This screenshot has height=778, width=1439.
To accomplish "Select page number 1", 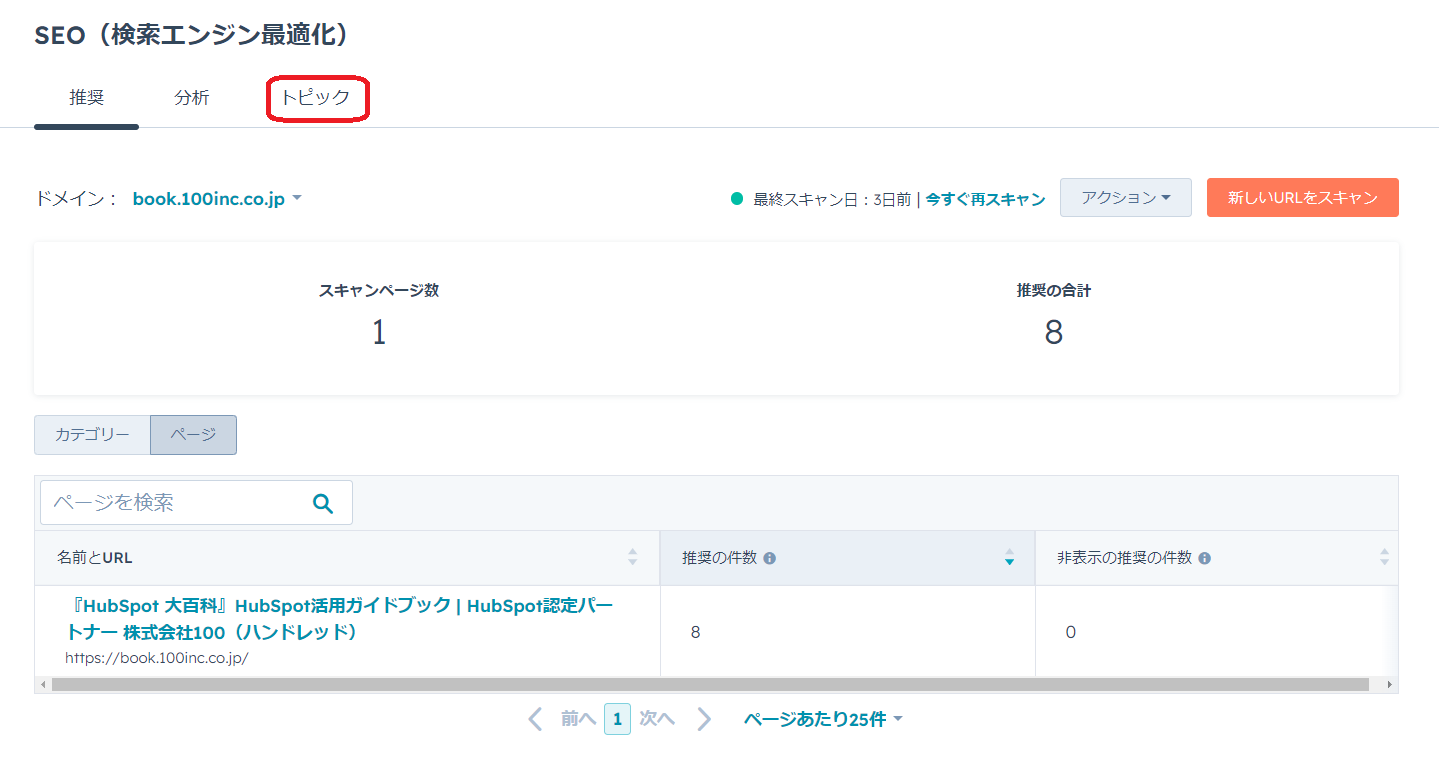I will 617,719.
